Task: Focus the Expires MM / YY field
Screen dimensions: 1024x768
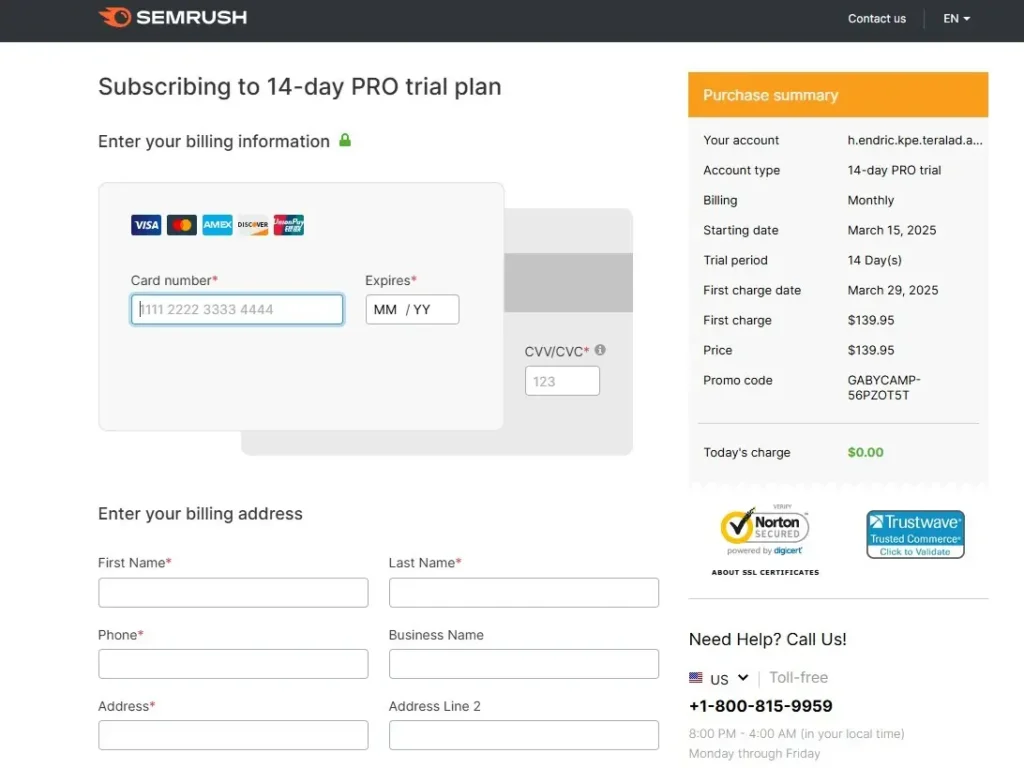Action: [x=412, y=310]
